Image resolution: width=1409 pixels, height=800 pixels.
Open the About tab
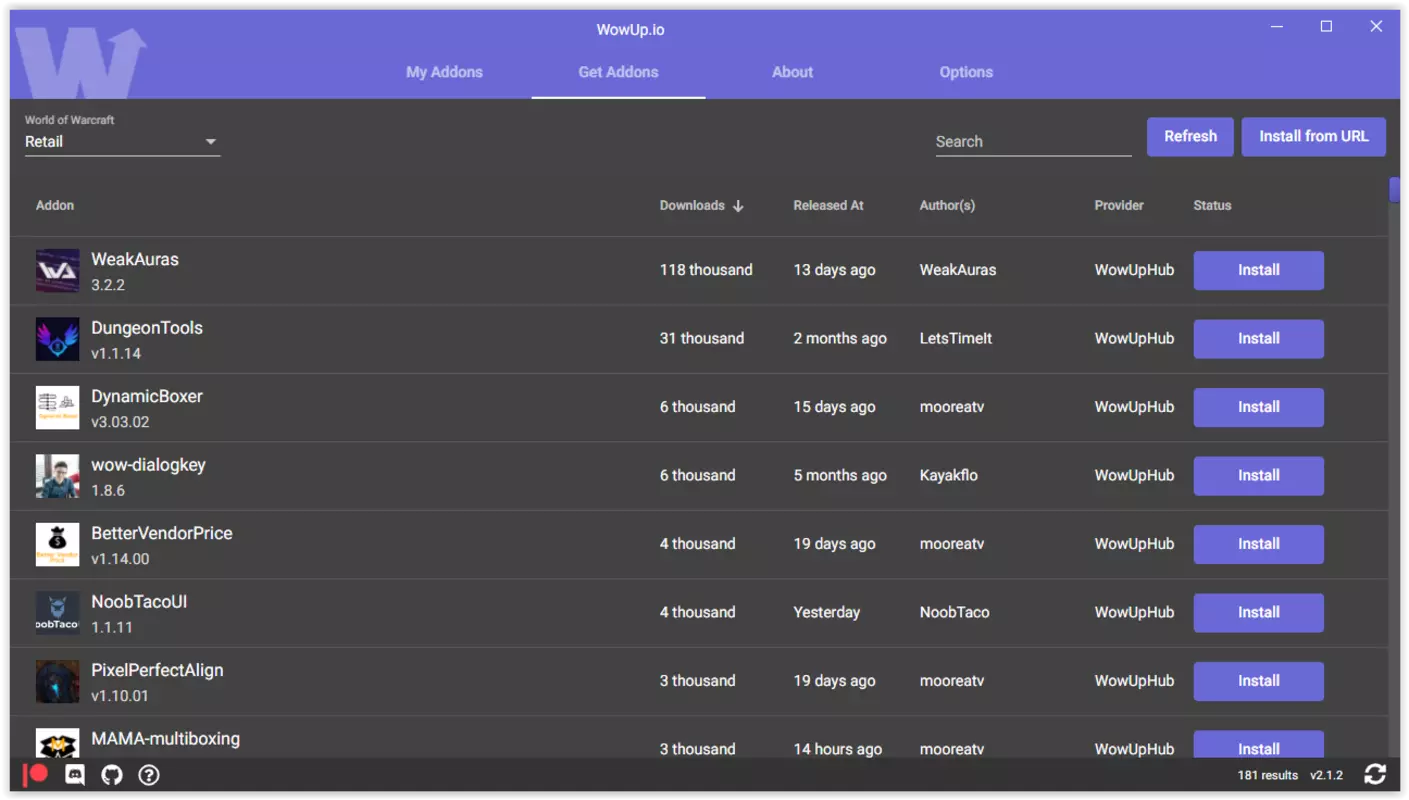click(792, 72)
